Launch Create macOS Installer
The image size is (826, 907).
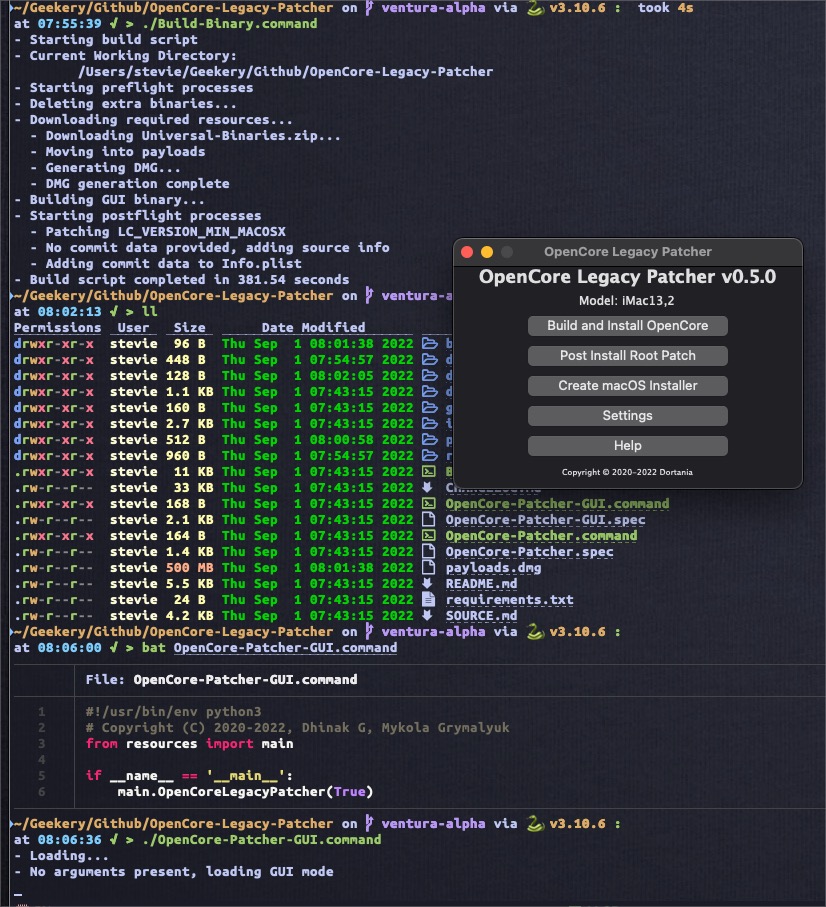(628, 386)
